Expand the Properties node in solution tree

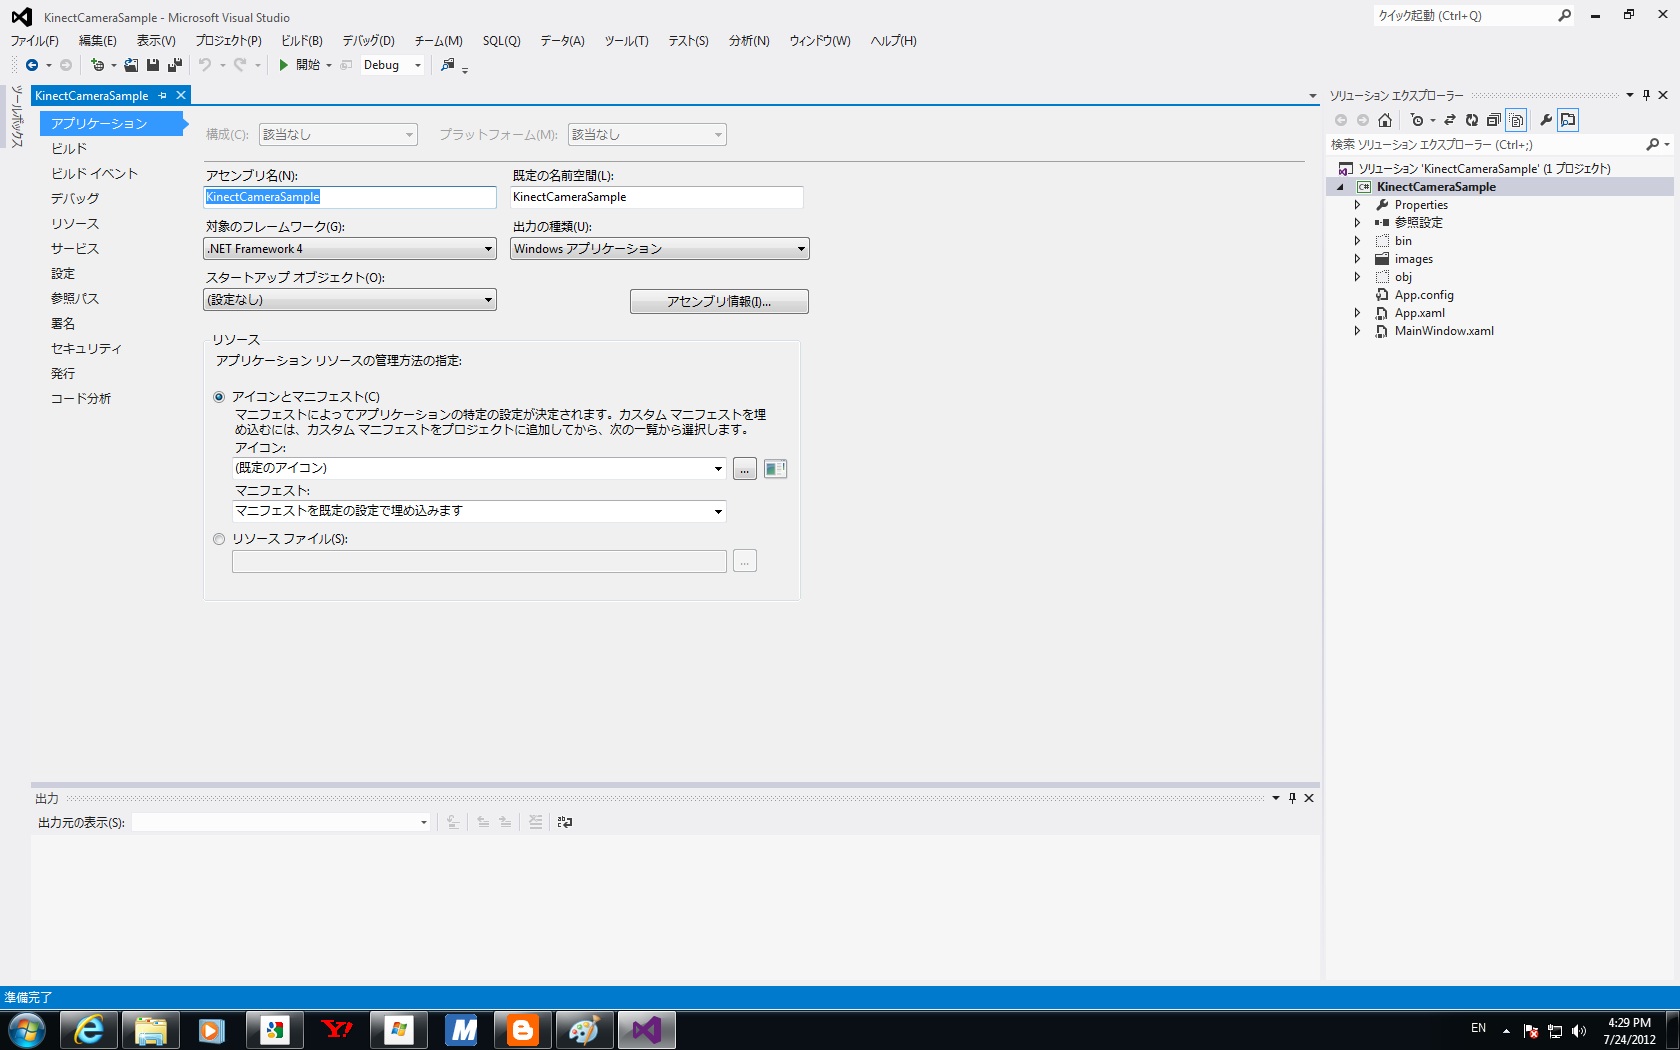pos(1357,205)
